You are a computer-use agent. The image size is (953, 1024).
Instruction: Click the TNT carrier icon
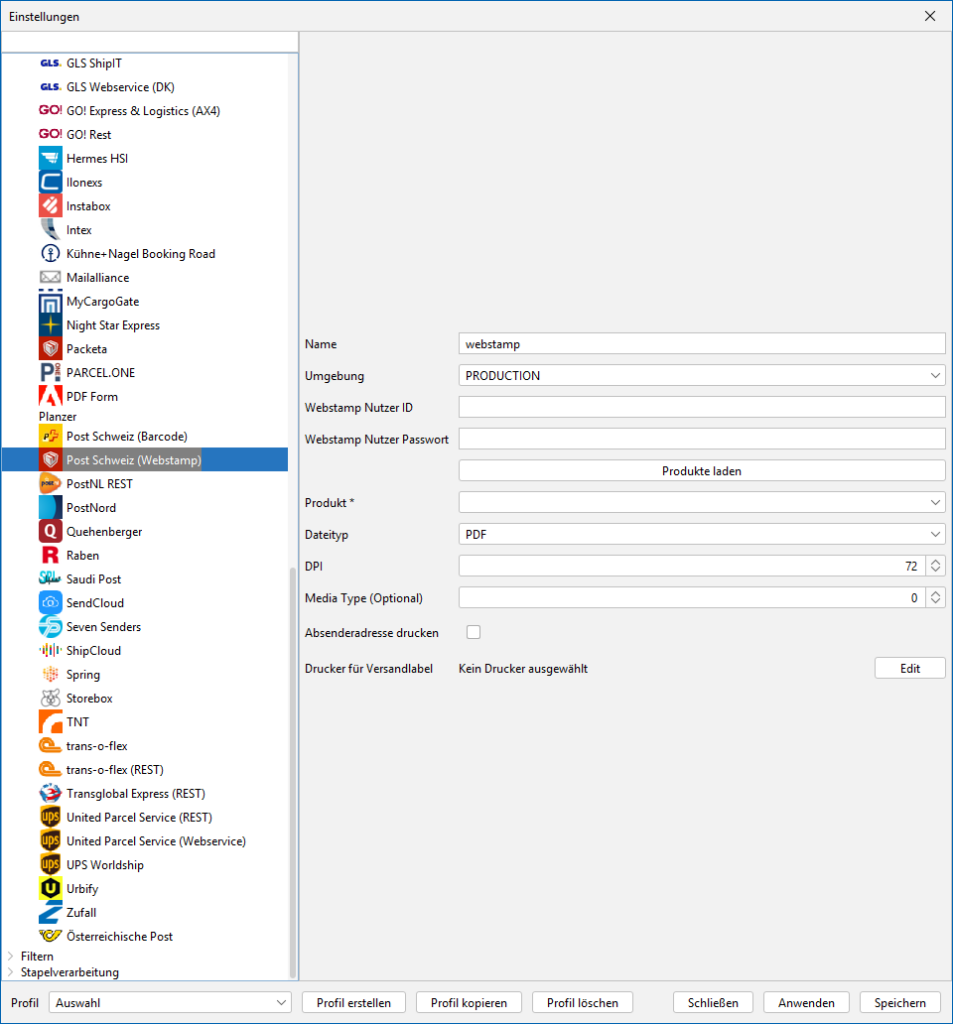[x=50, y=722]
